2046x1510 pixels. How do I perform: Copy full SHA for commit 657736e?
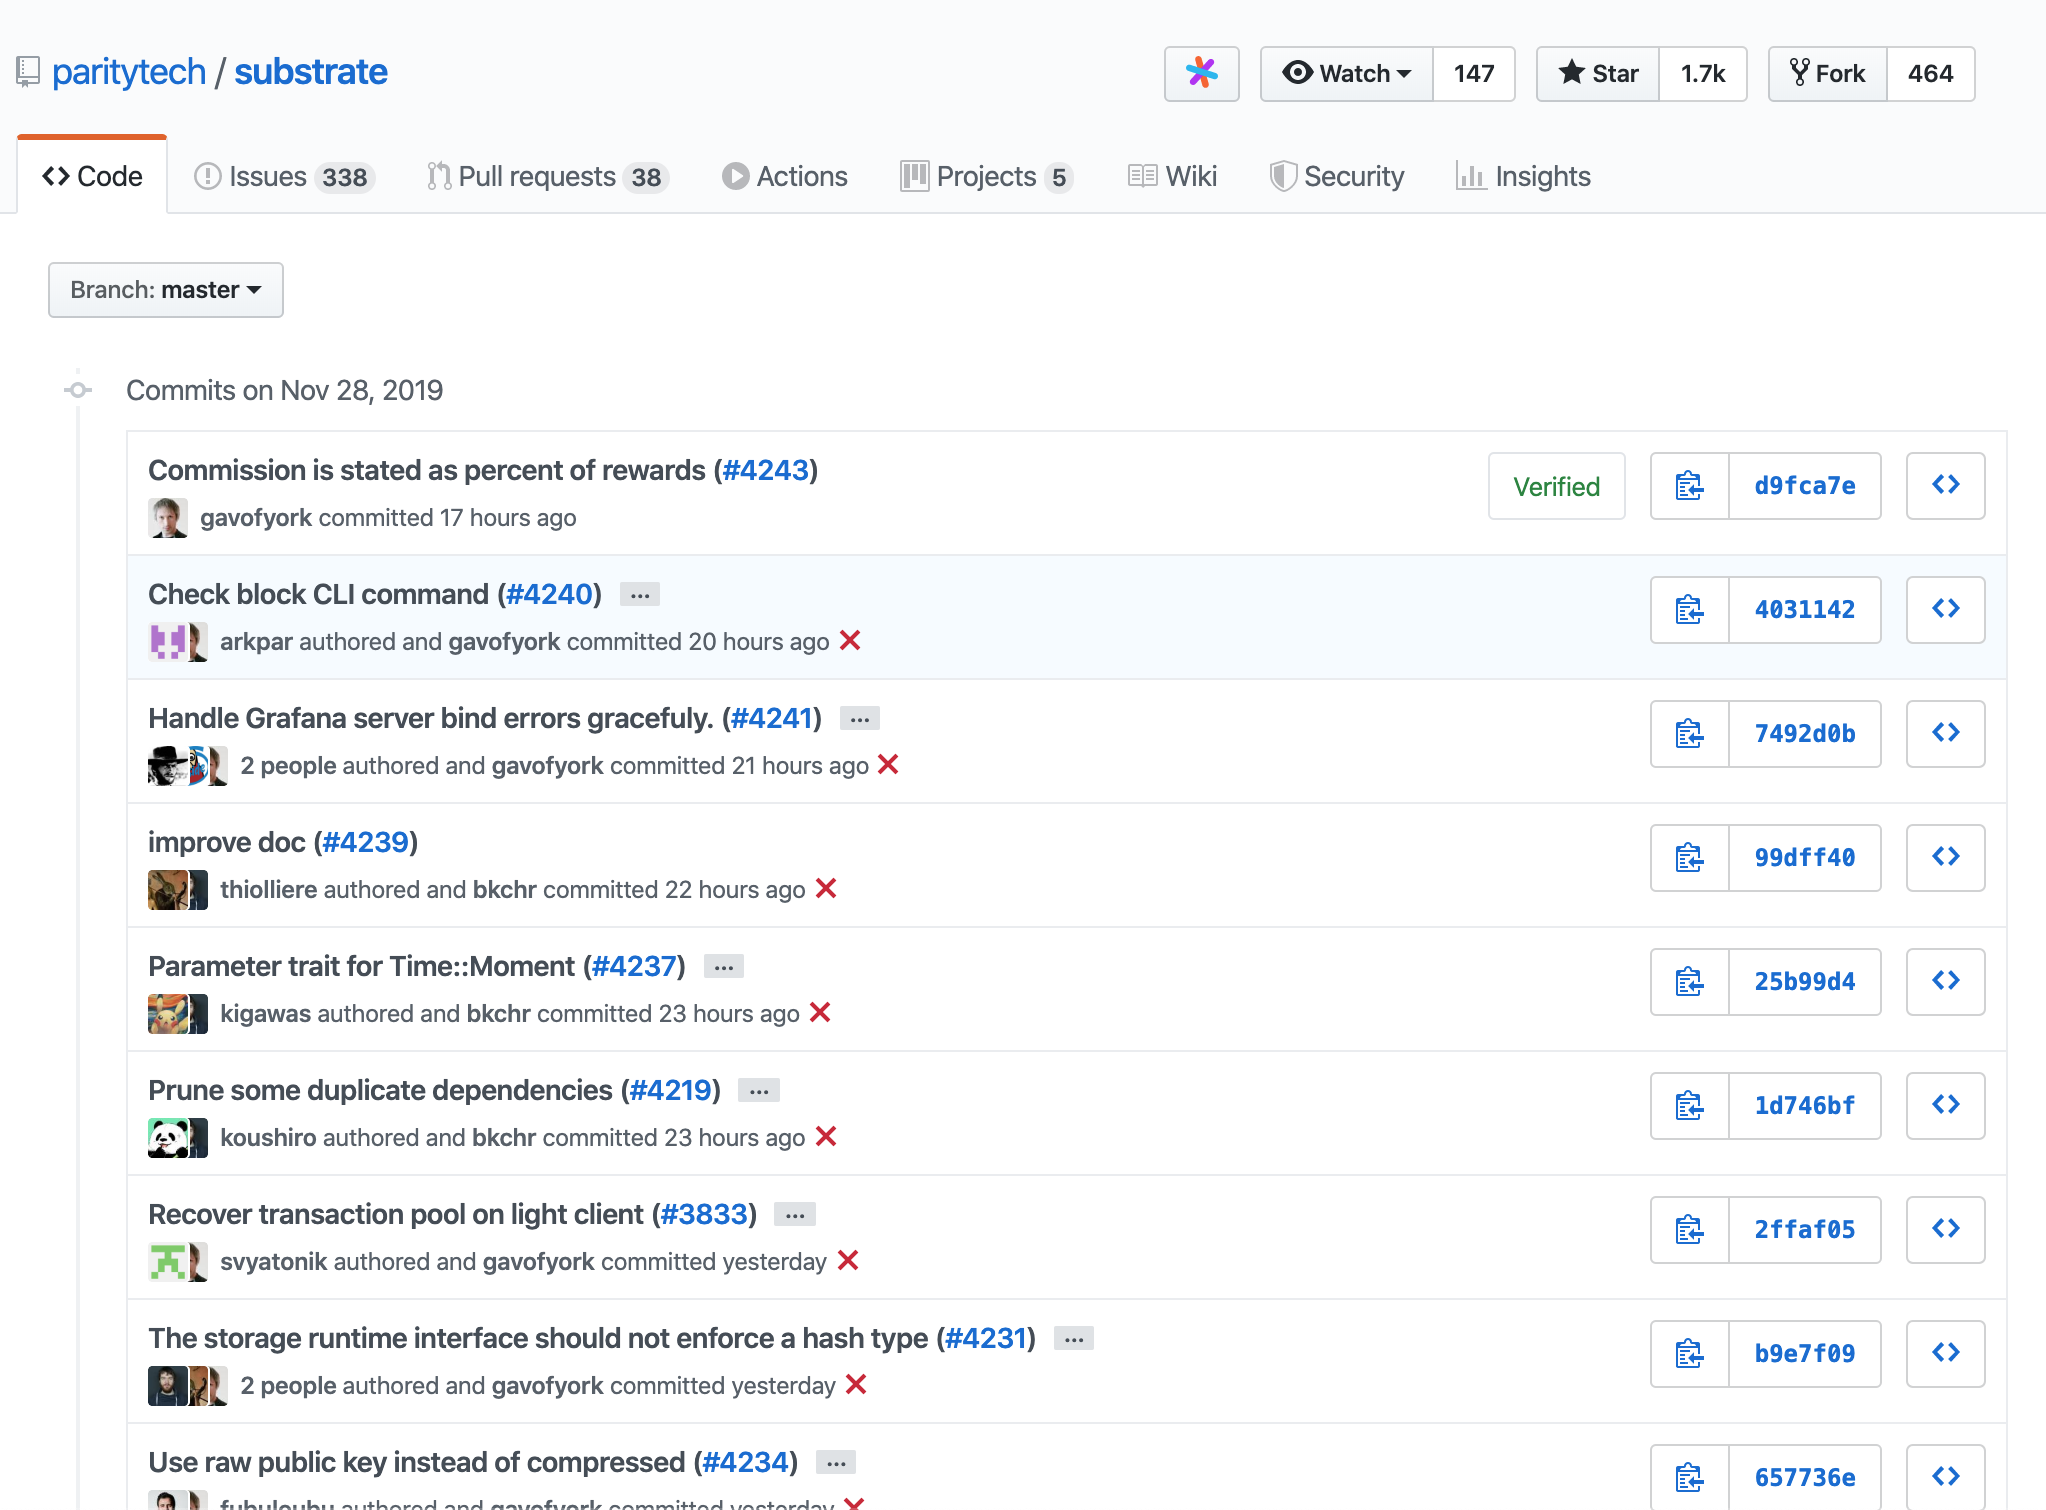[1689, 1477]
